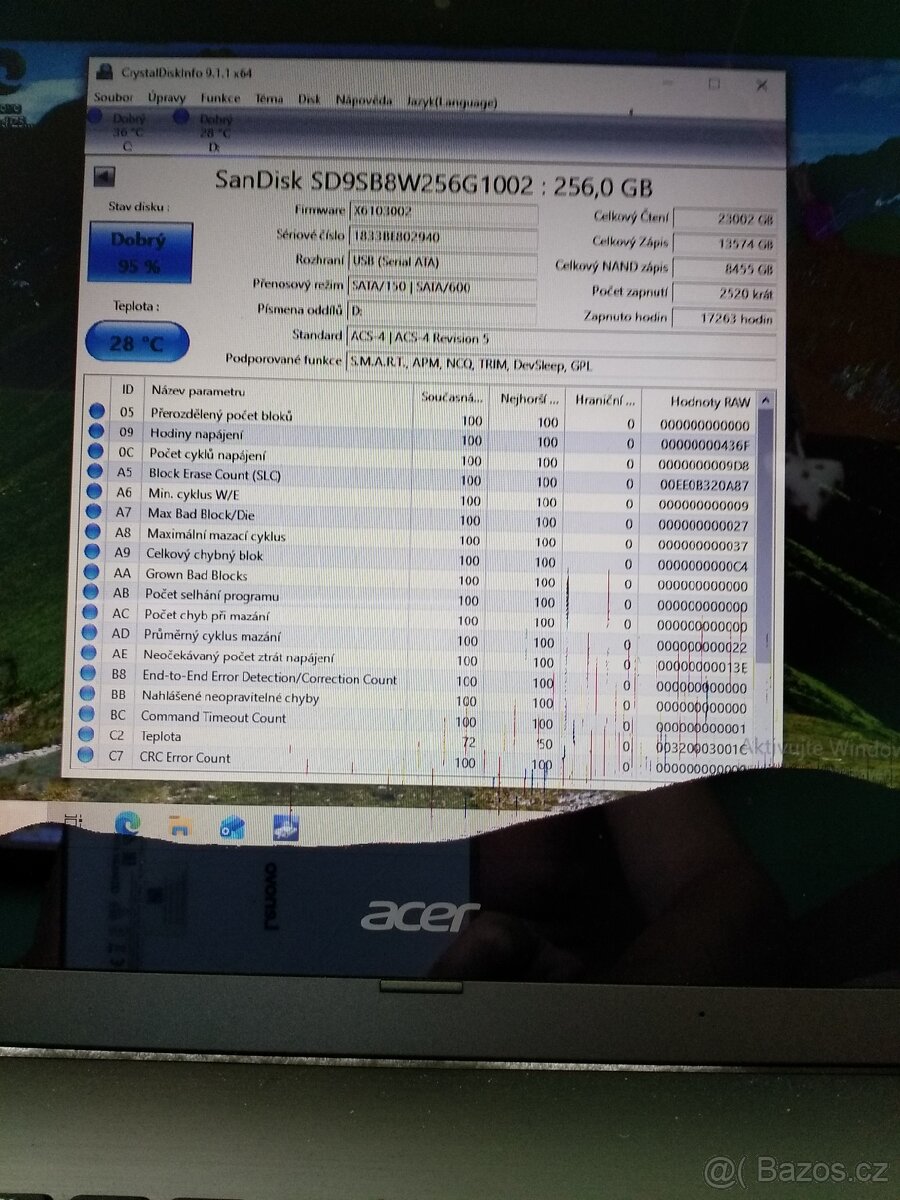Click blue status icon of row AA
This screenshot has width=900, height=1200.
coord(92,573)
